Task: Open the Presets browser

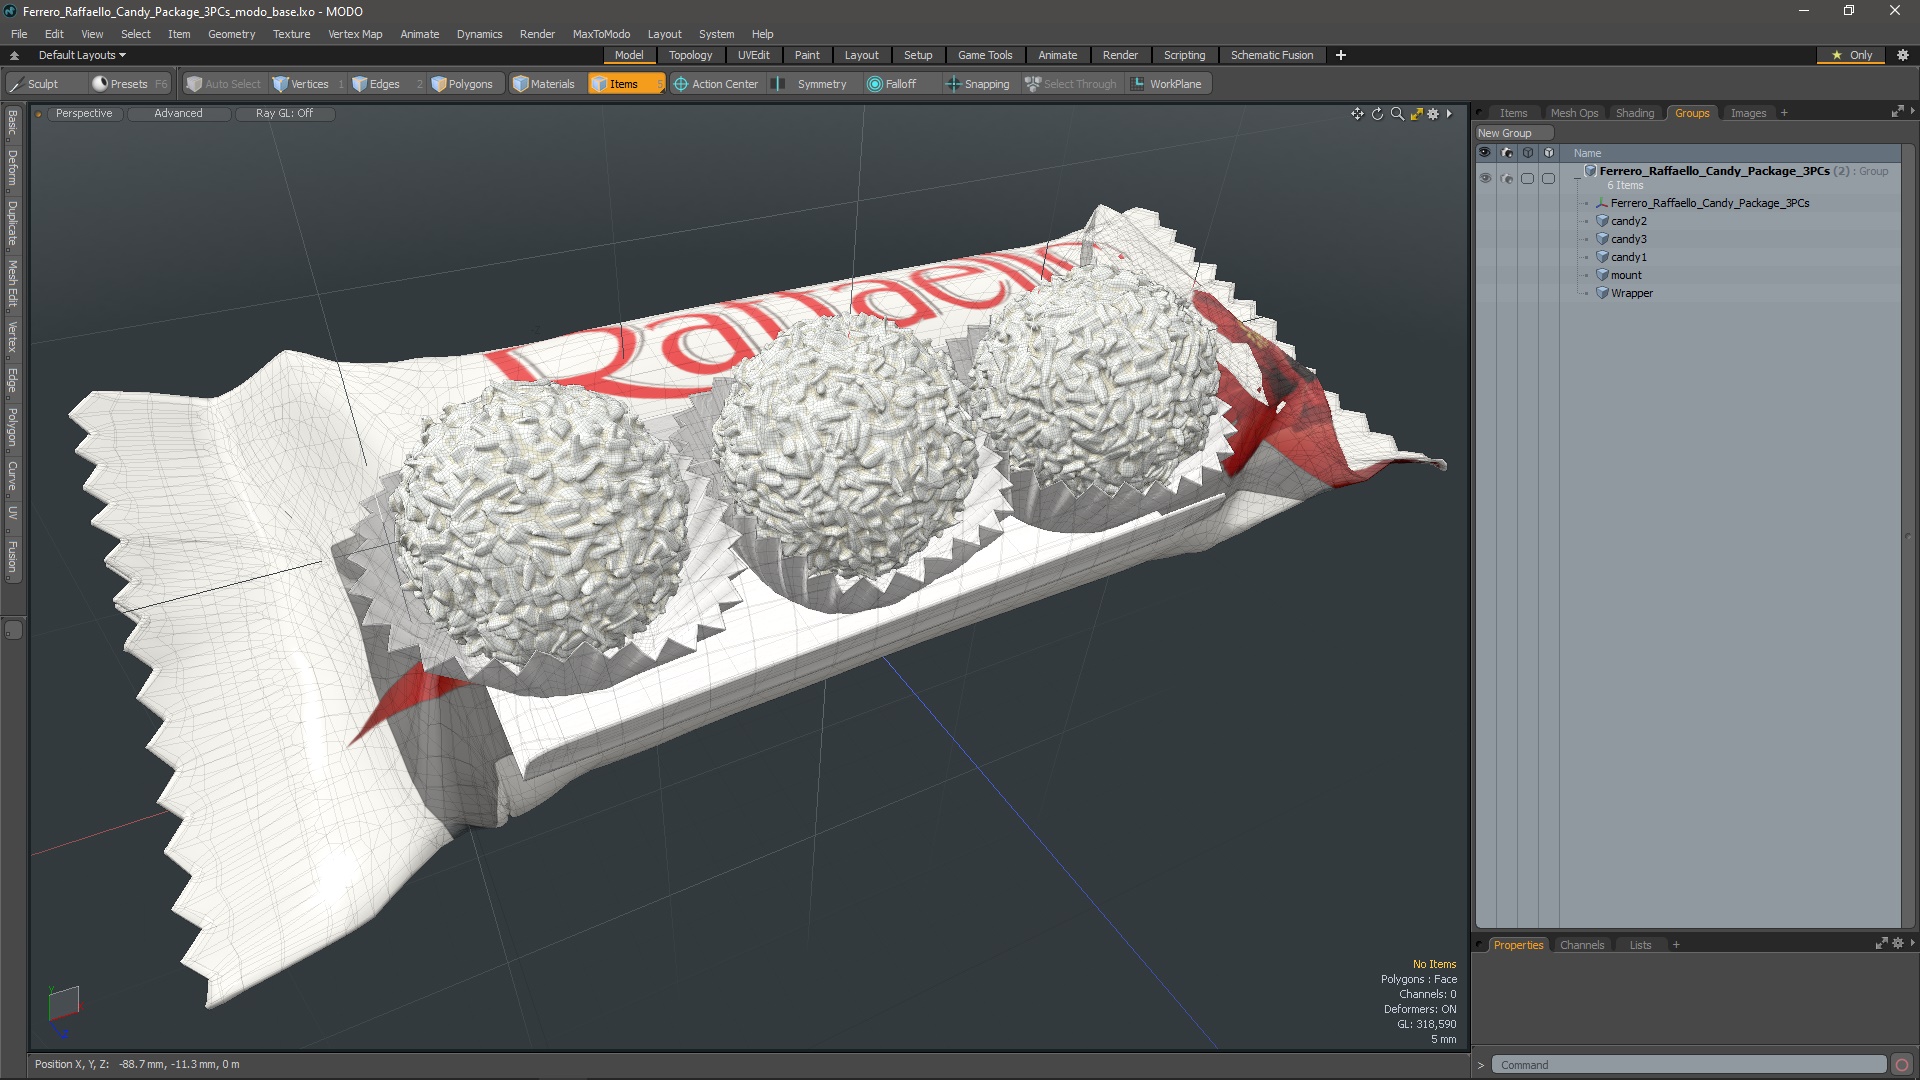Action: coord(128,84)
